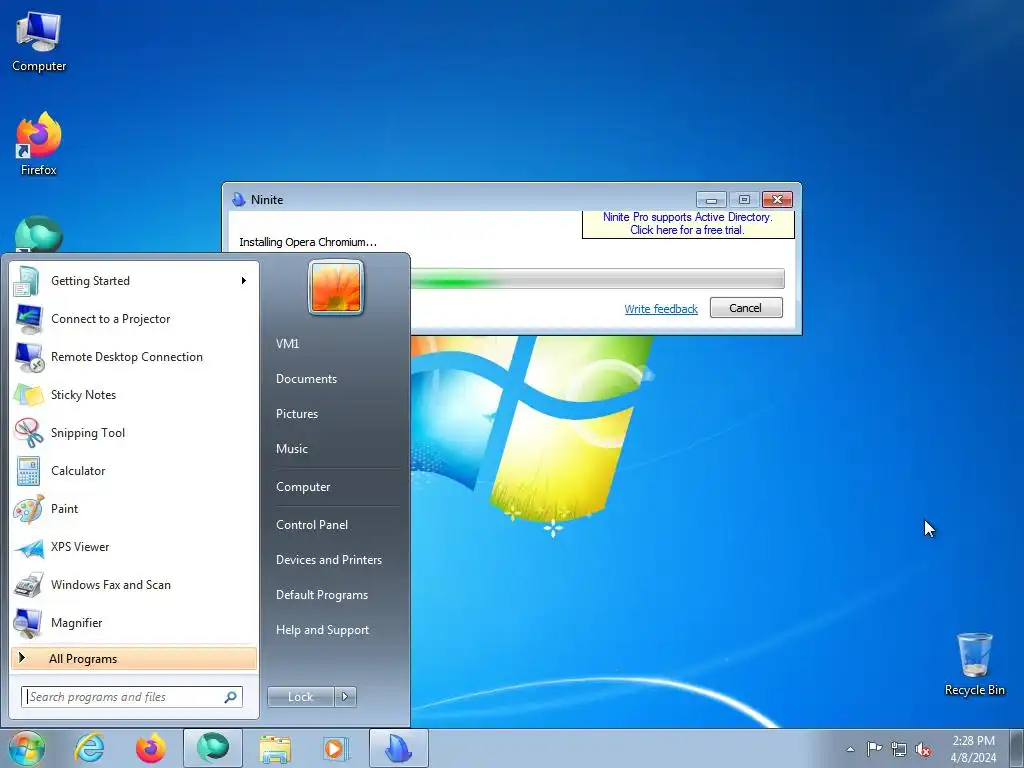Launch Sticky Notes text entry
Viewport: 1024px width, 768px height.
pos(84,395)
